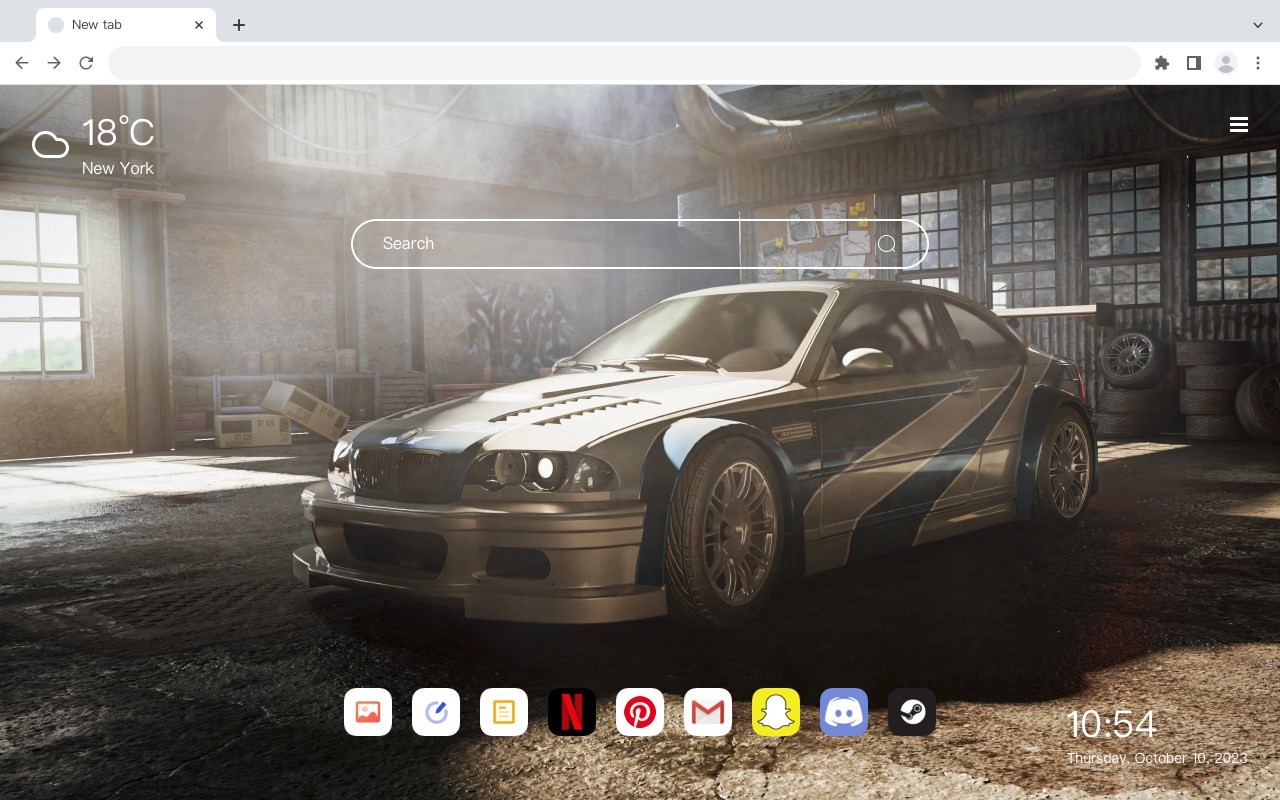Image resolution: width=1280 pixels, height=800 pixels.
Task: Open the yellow notes shortcut icon
Action: pos(504,712)
